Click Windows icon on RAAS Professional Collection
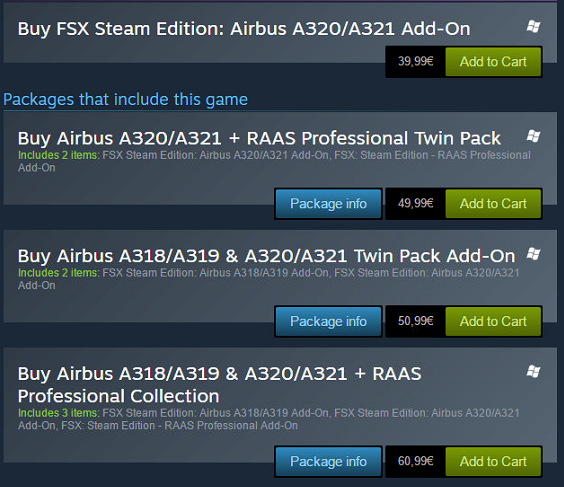Image resolution: width=564 pixels, height=487 pixels. [533, 372]
